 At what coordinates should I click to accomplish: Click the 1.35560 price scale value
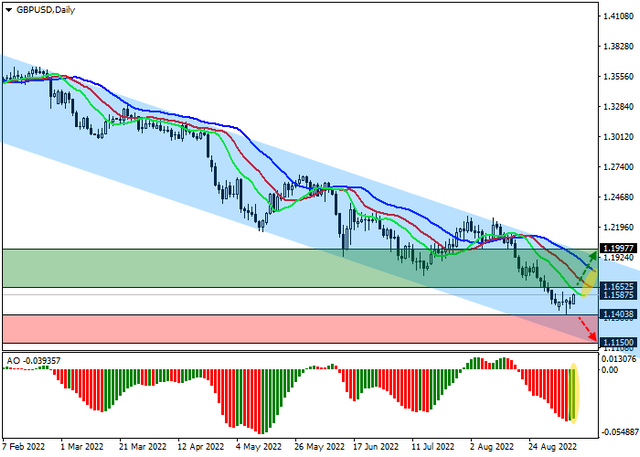(x=618, y=76)
